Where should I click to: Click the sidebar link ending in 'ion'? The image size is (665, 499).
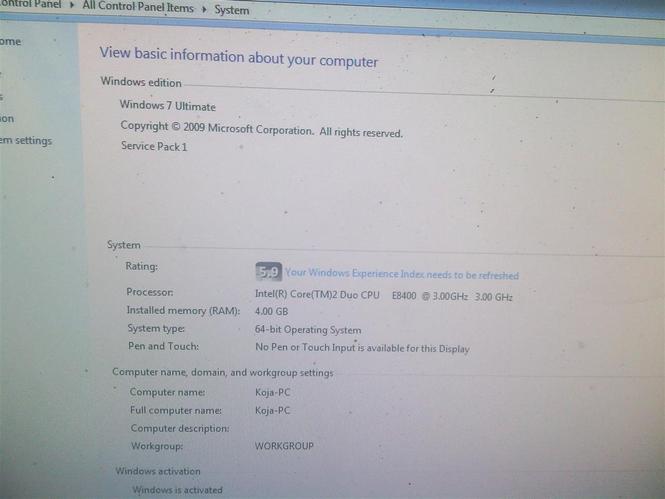[x=7, y=118]
